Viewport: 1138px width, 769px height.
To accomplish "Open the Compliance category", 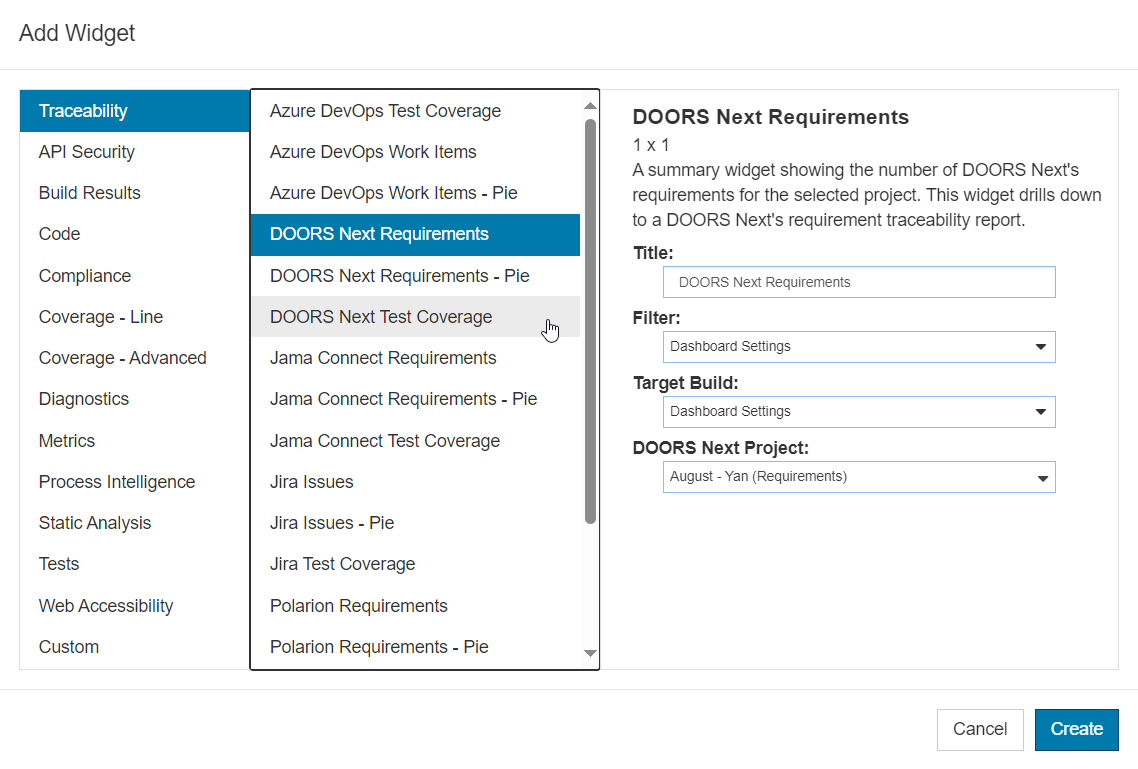I will (134, 276).
